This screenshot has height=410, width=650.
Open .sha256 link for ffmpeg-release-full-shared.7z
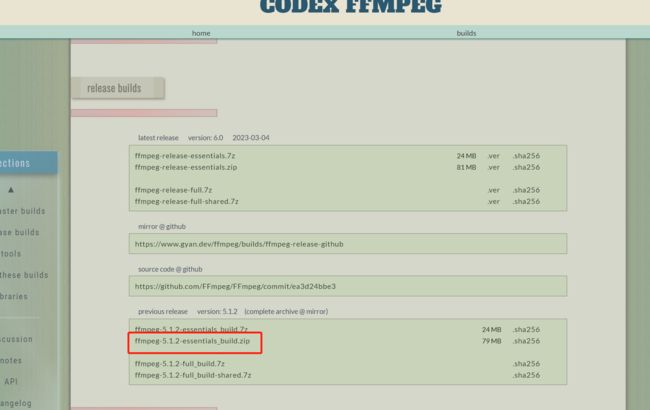[526, 201]
